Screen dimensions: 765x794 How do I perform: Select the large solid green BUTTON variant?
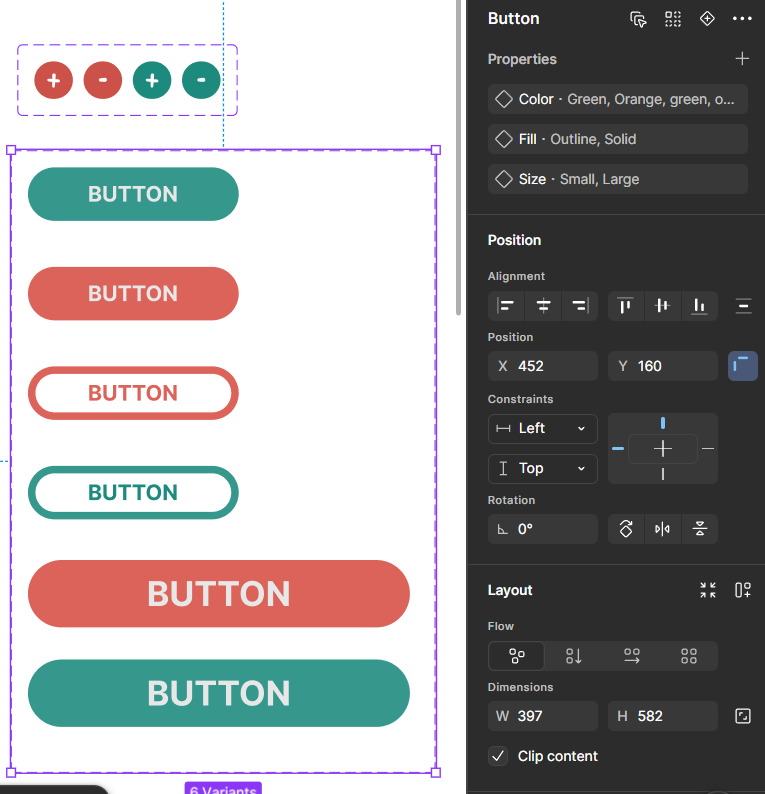(219, 693)
